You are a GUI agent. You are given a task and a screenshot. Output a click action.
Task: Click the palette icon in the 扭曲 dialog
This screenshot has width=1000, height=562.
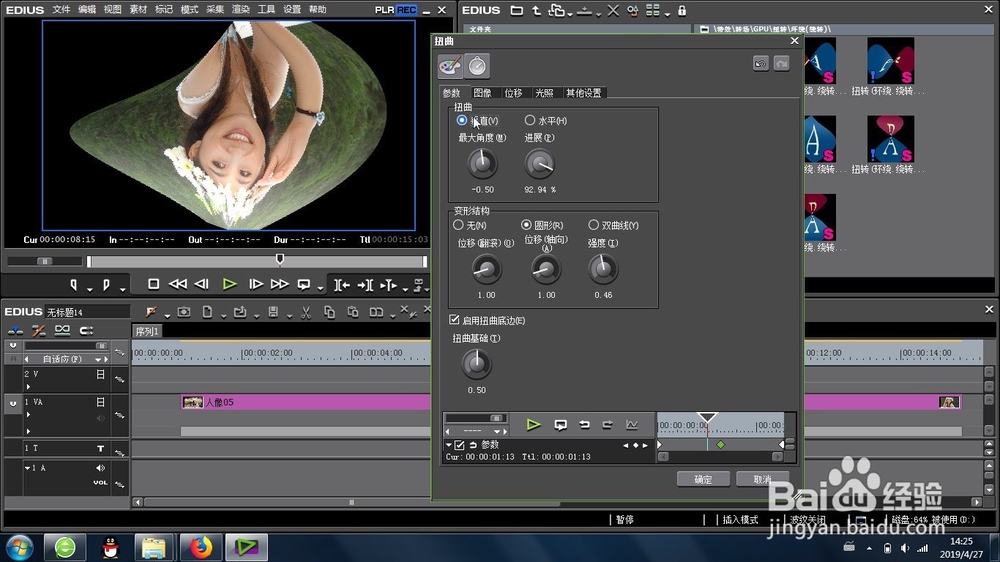(450, 66)
